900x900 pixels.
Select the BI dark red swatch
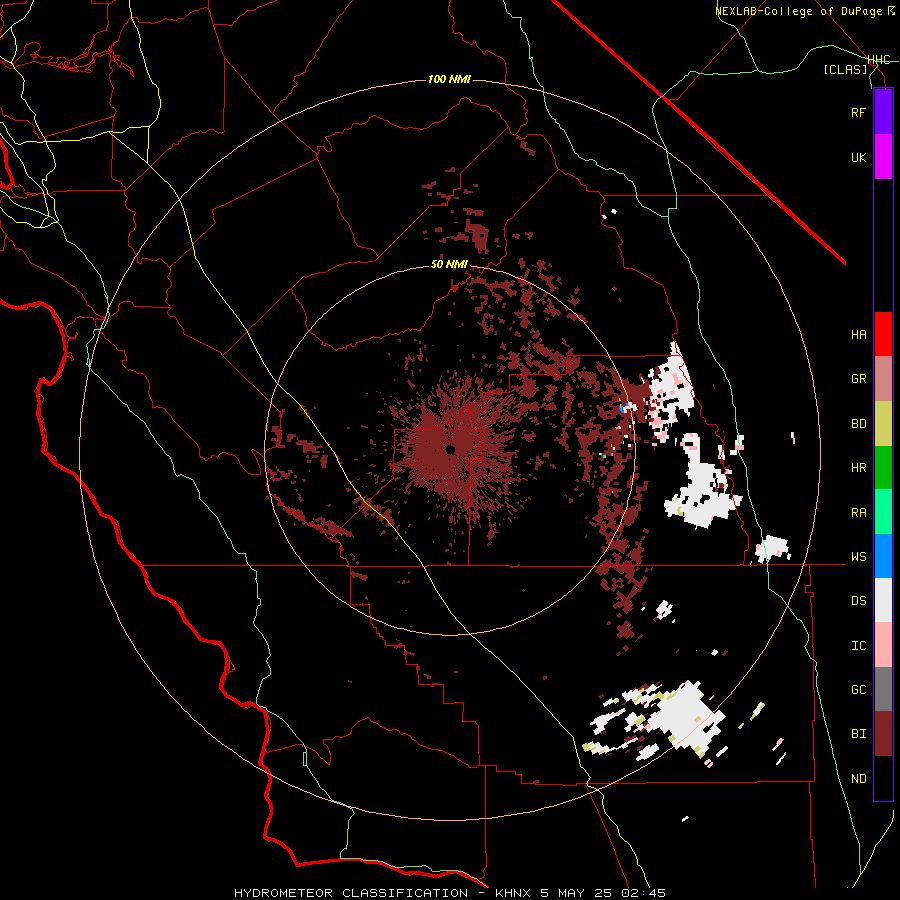pos(883,734)
